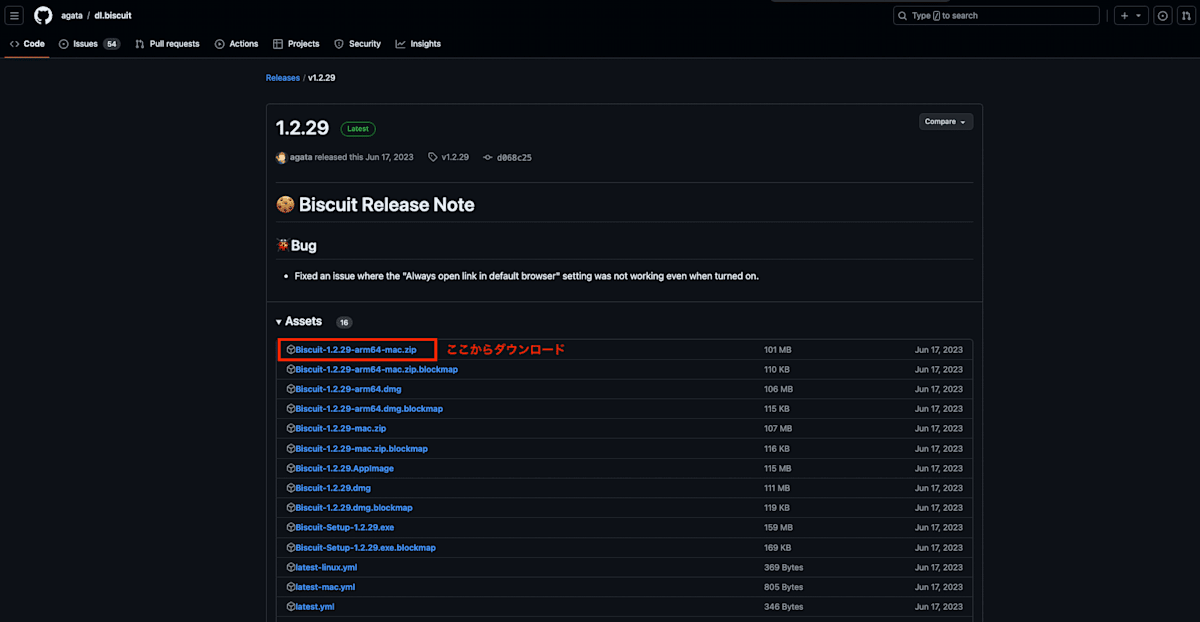This screenshot has height=622, width=1200.
Task: Click the 159 MB size value
Action: (x=778, y=527)
